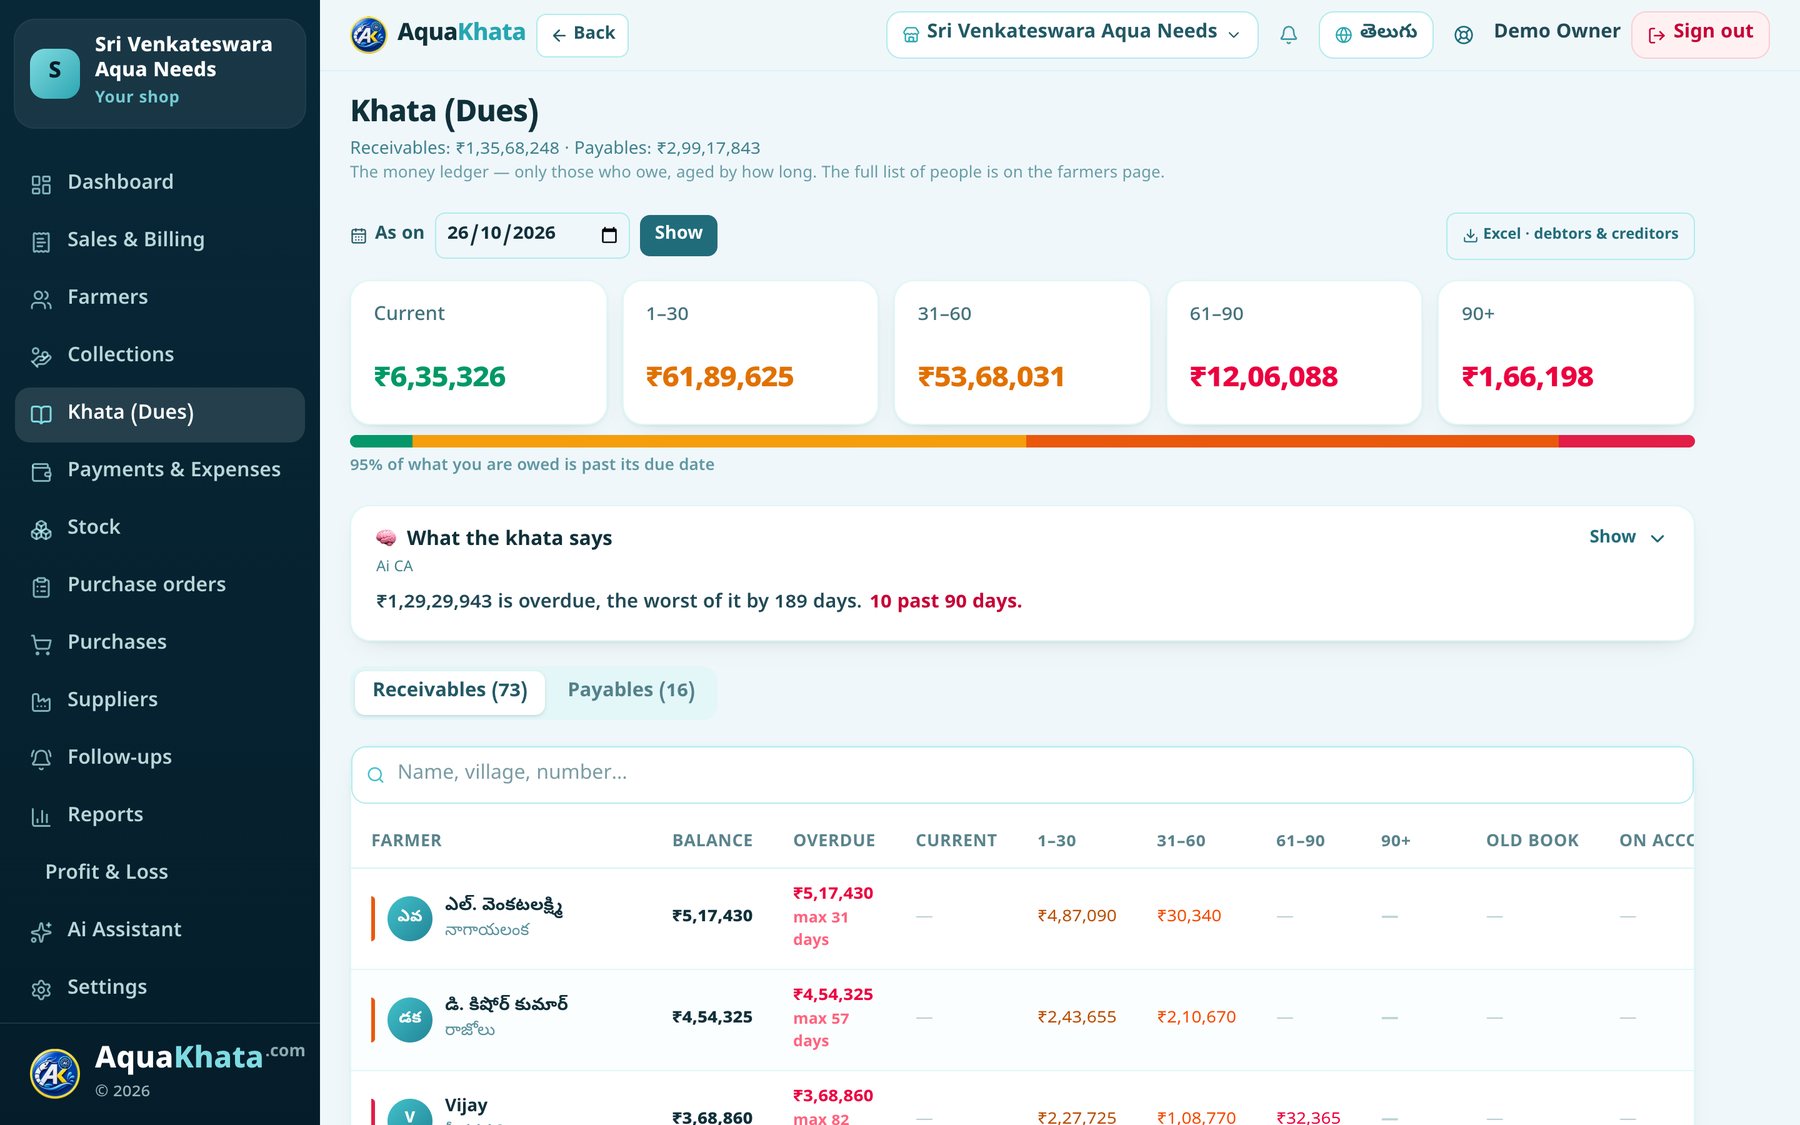
Task: Click the 90+ ₹1,66,198 card
Action: (x=1566, y=353)
